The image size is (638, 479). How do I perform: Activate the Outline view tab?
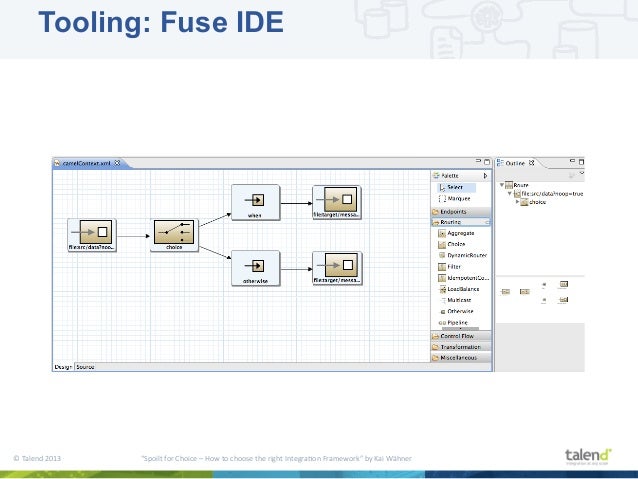click(x=515, y=163)
